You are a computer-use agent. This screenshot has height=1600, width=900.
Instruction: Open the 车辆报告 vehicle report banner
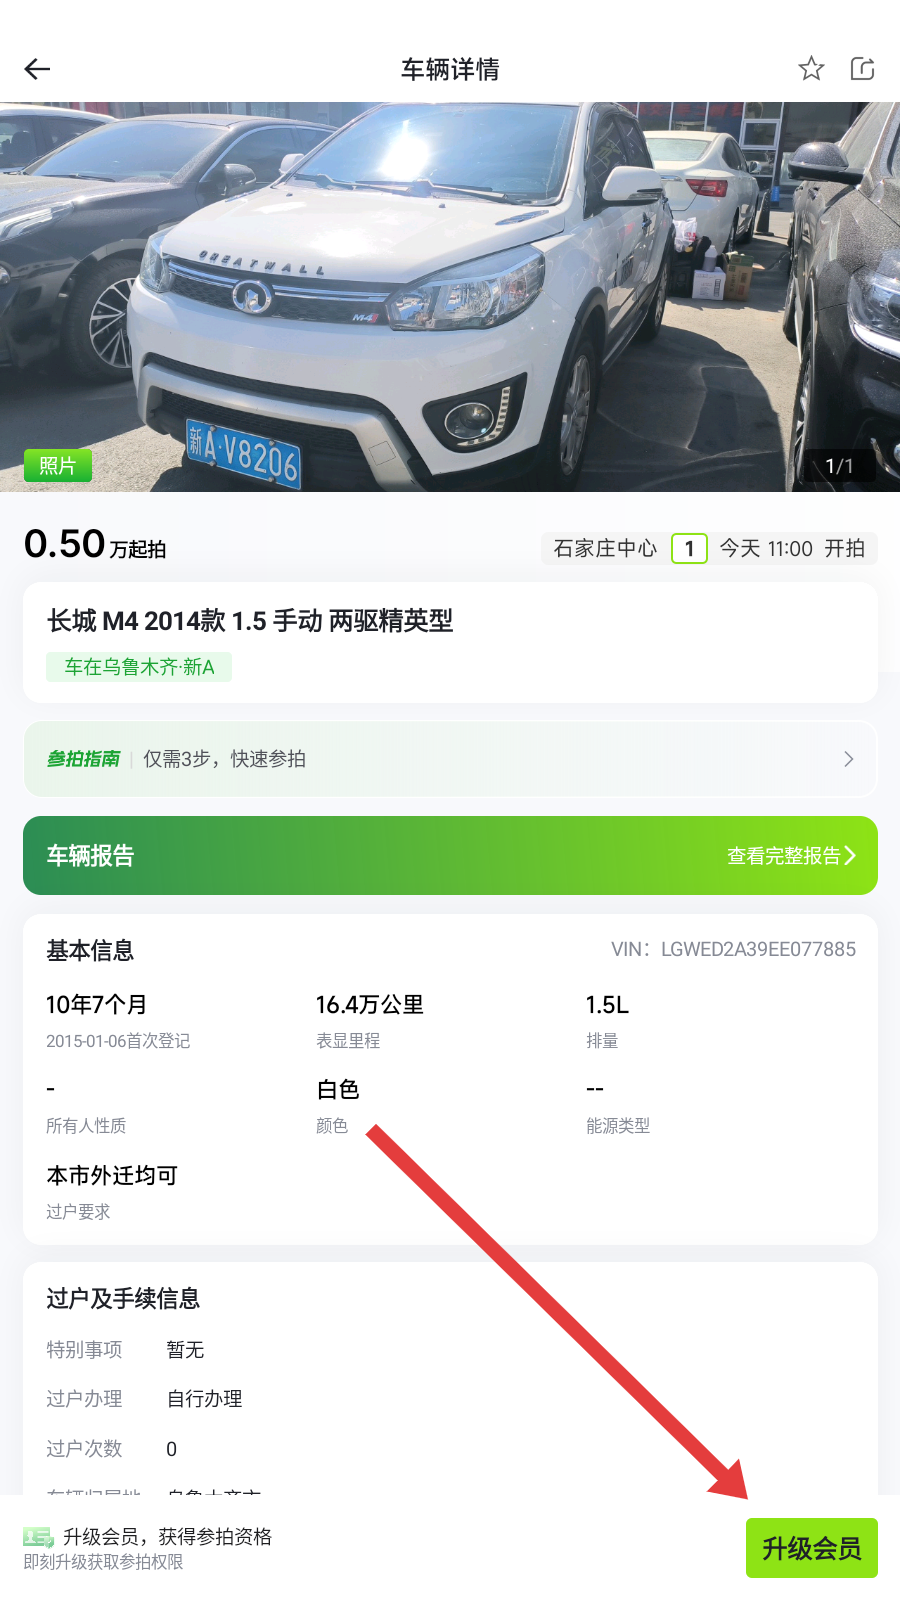(450, 856)
